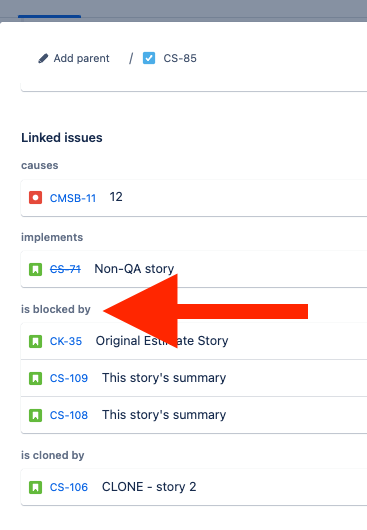Viewport: 367px width, 530px height.
Task: Open the CS-109 issue link
Action: tap(69, 378)
